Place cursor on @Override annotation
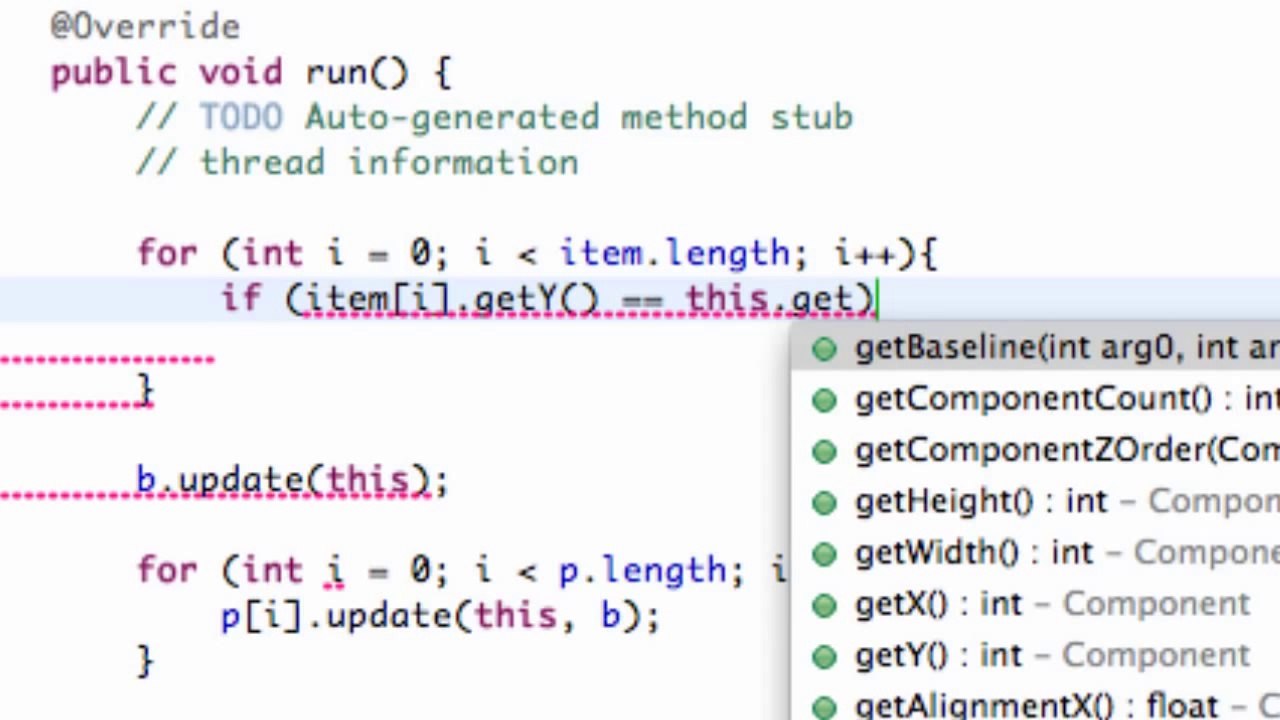Screen dimensions: 1280x720 click(x=146, y=26)
